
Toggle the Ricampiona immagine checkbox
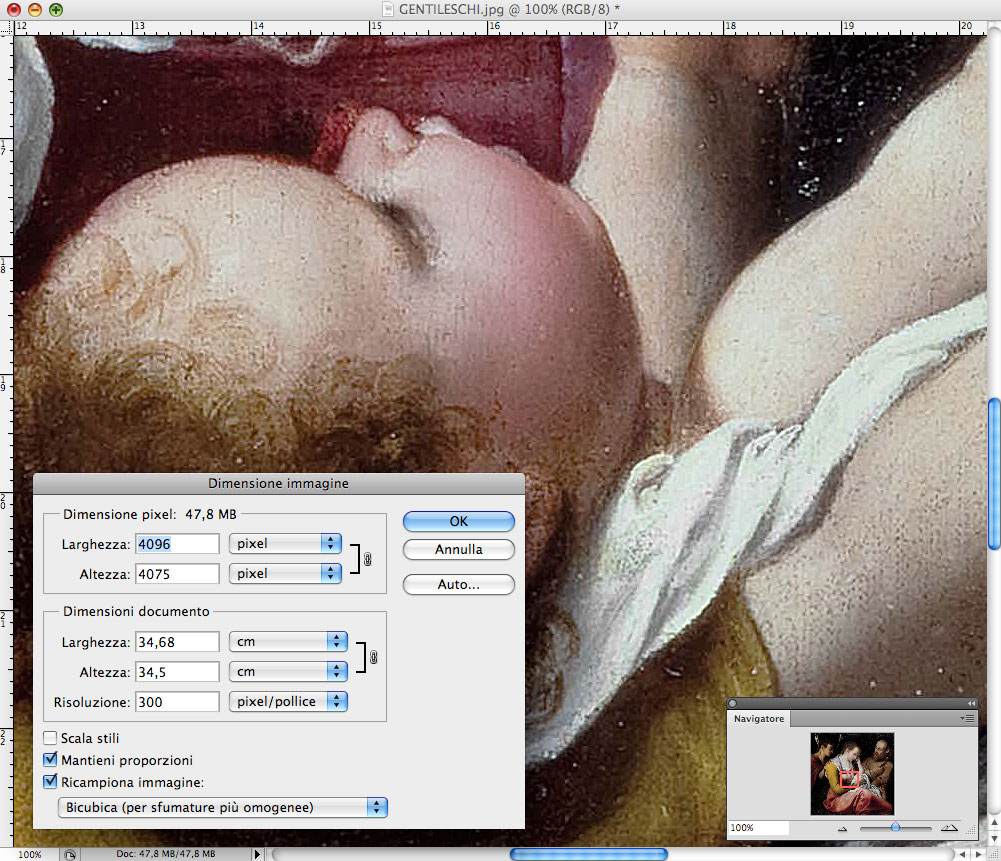pyautogui.click(x=50, y=782)
